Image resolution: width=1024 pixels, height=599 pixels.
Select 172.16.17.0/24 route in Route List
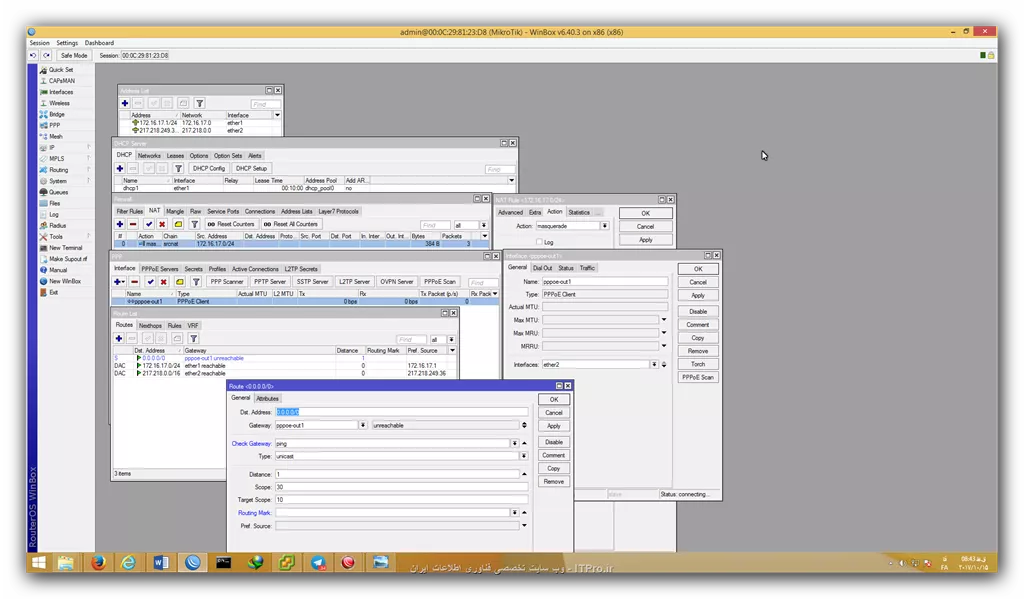point(285,366)
